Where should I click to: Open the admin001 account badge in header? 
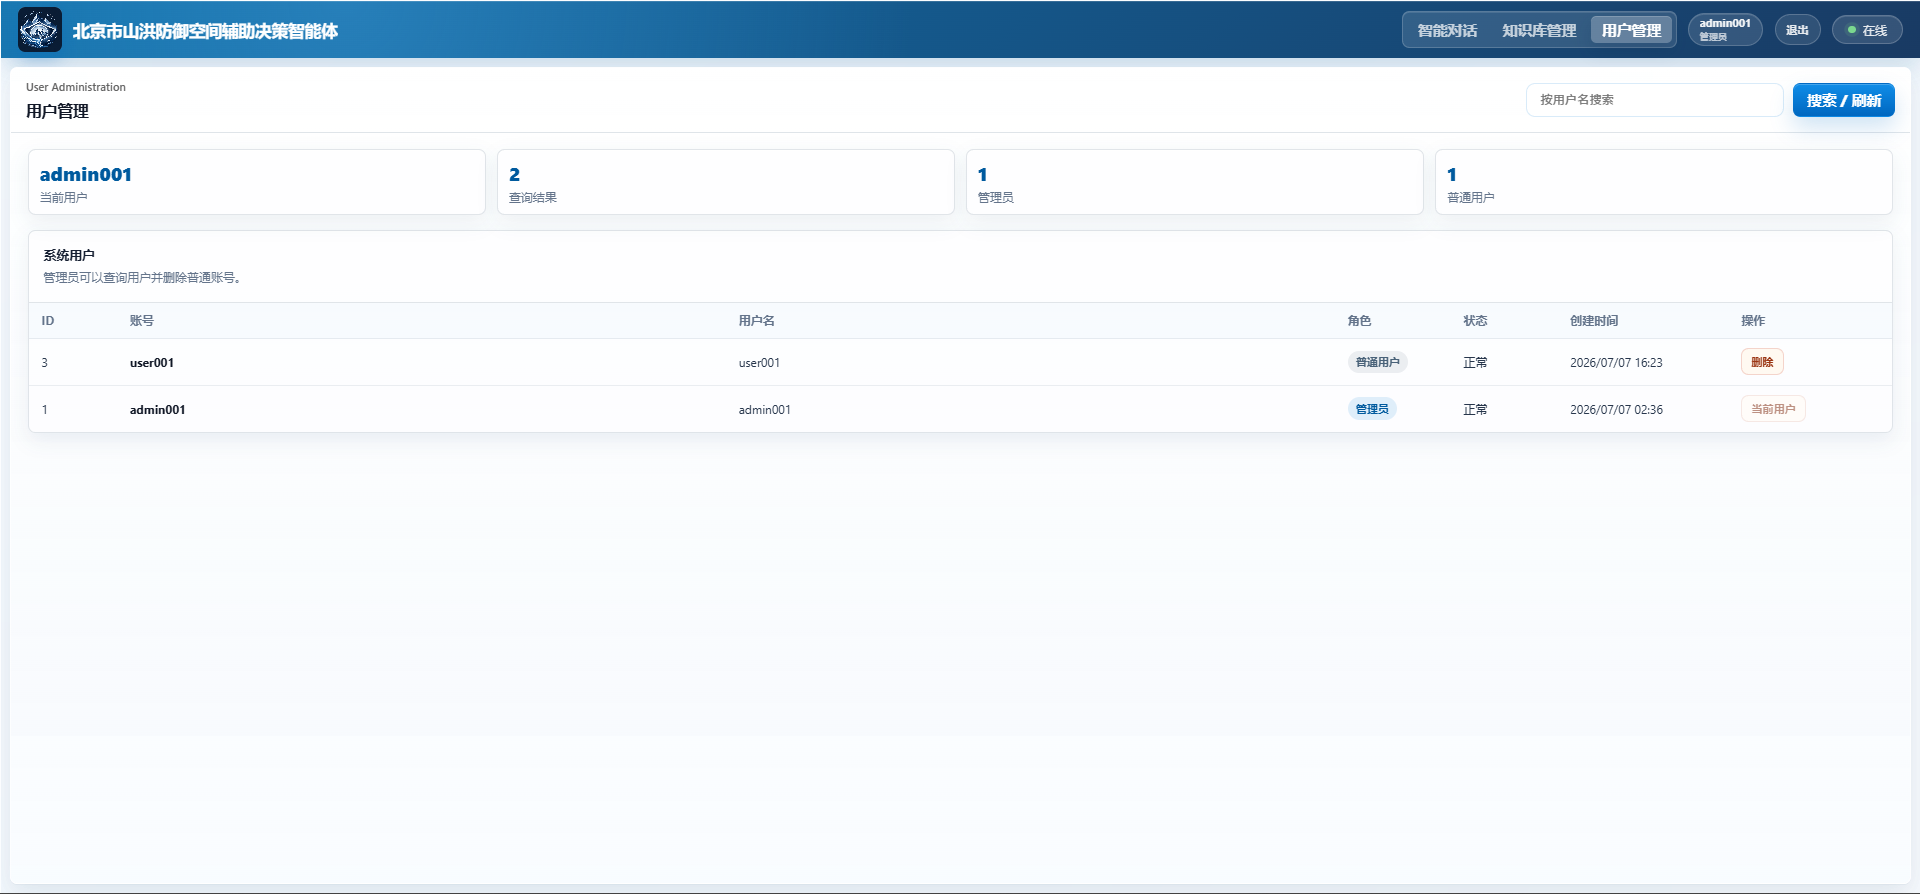tap(1725, 30)
